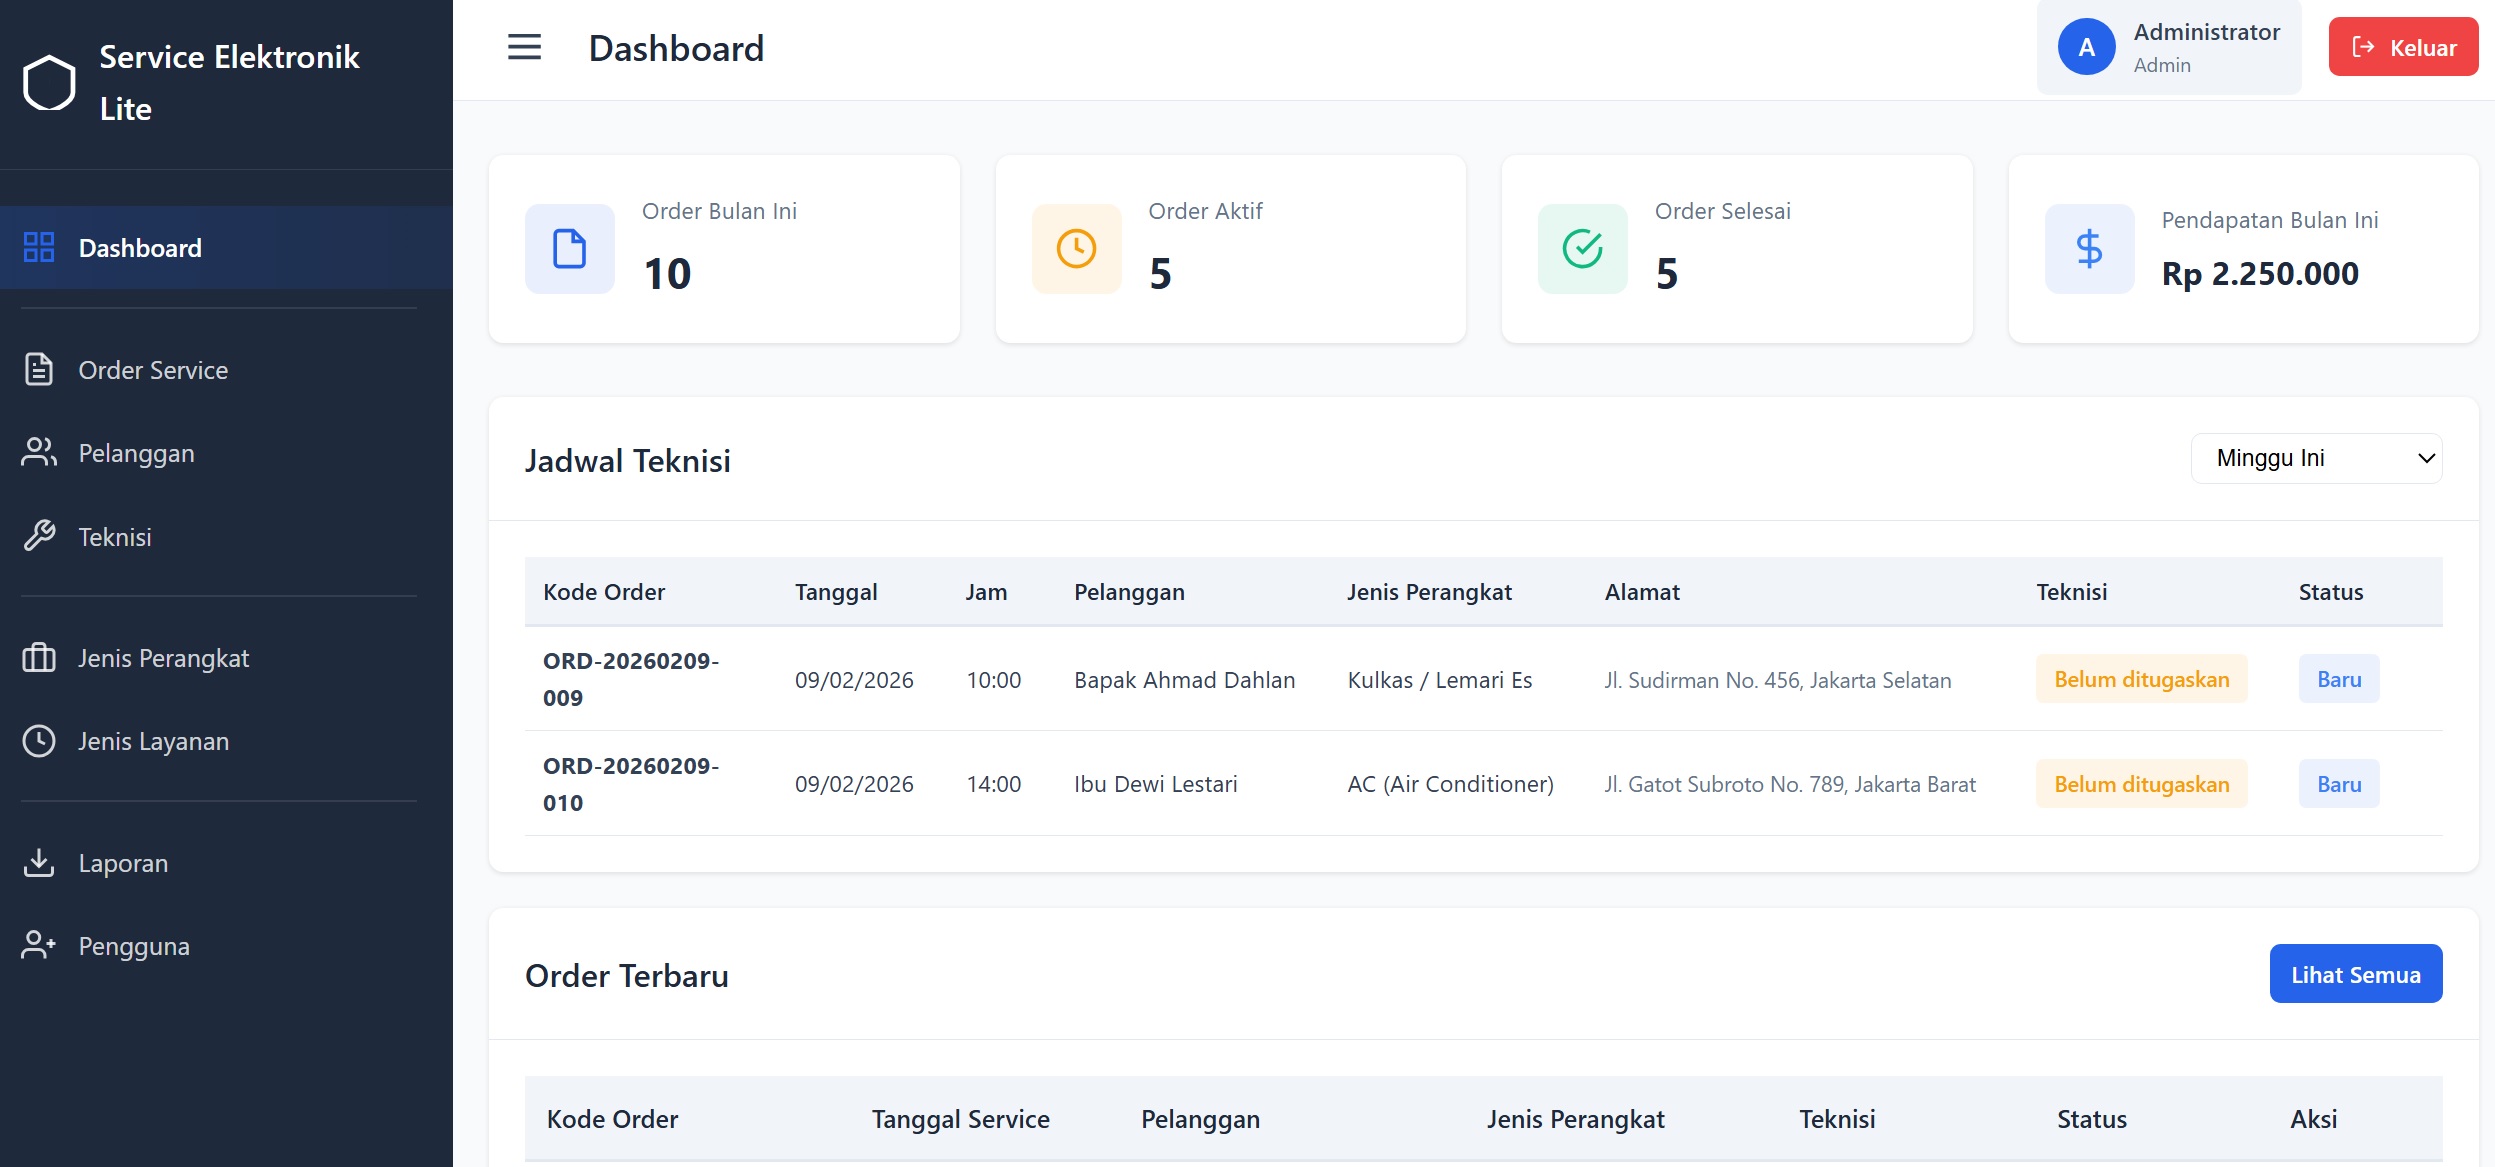Click the Administrator avatar circle
Image resolution: width=2495 pixels, height=1167 pixels.
point(2086,47)
